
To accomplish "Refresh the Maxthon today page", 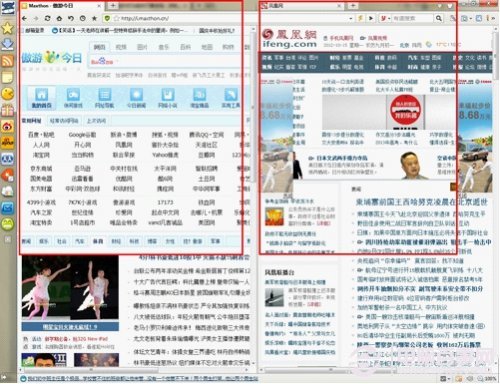I will (x=48, y=18).
